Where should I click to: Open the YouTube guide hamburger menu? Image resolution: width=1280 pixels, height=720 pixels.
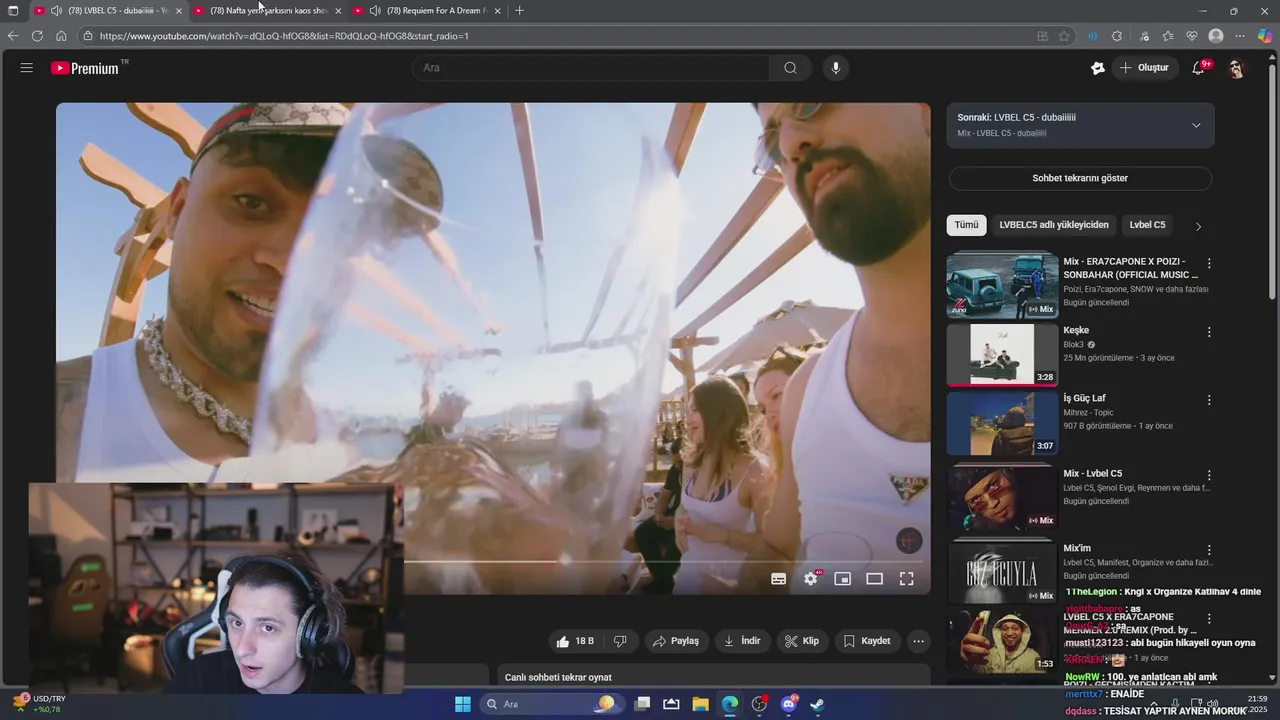[27, 68]
